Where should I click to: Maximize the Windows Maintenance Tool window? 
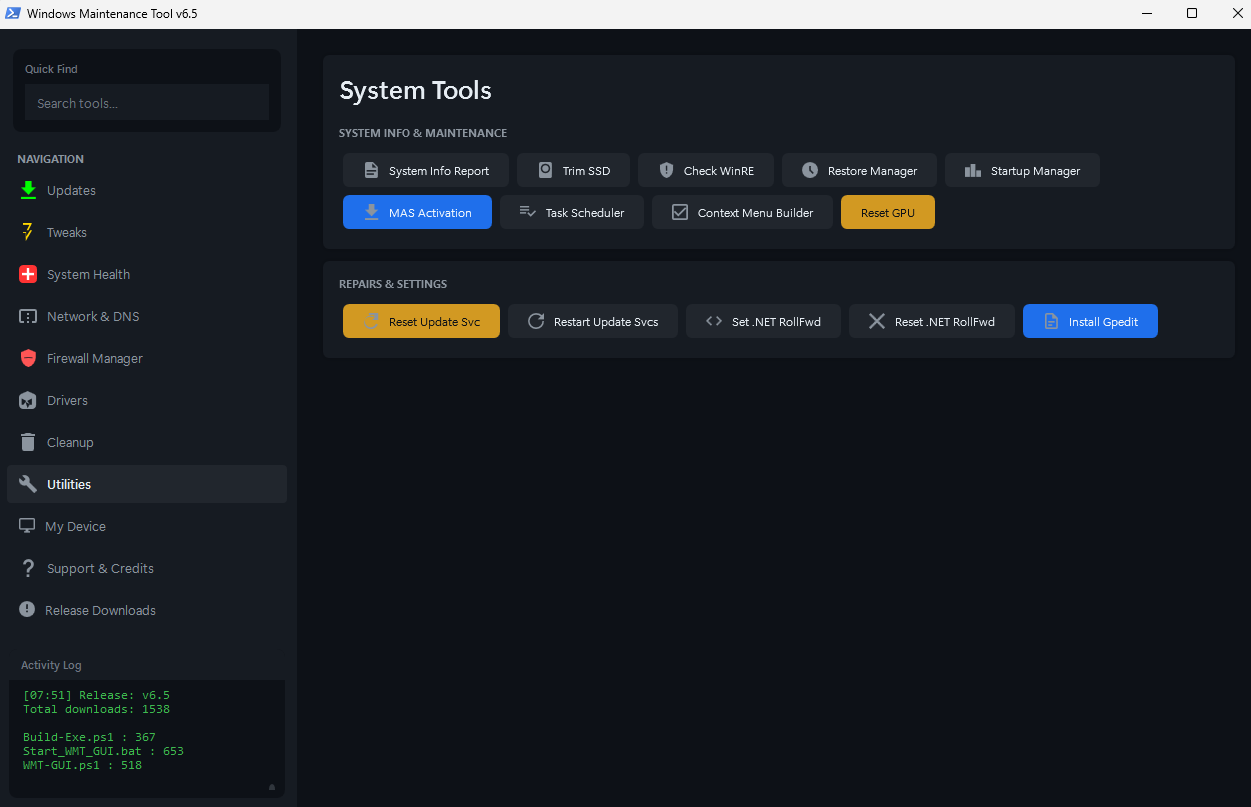(x=1192, y=14)
